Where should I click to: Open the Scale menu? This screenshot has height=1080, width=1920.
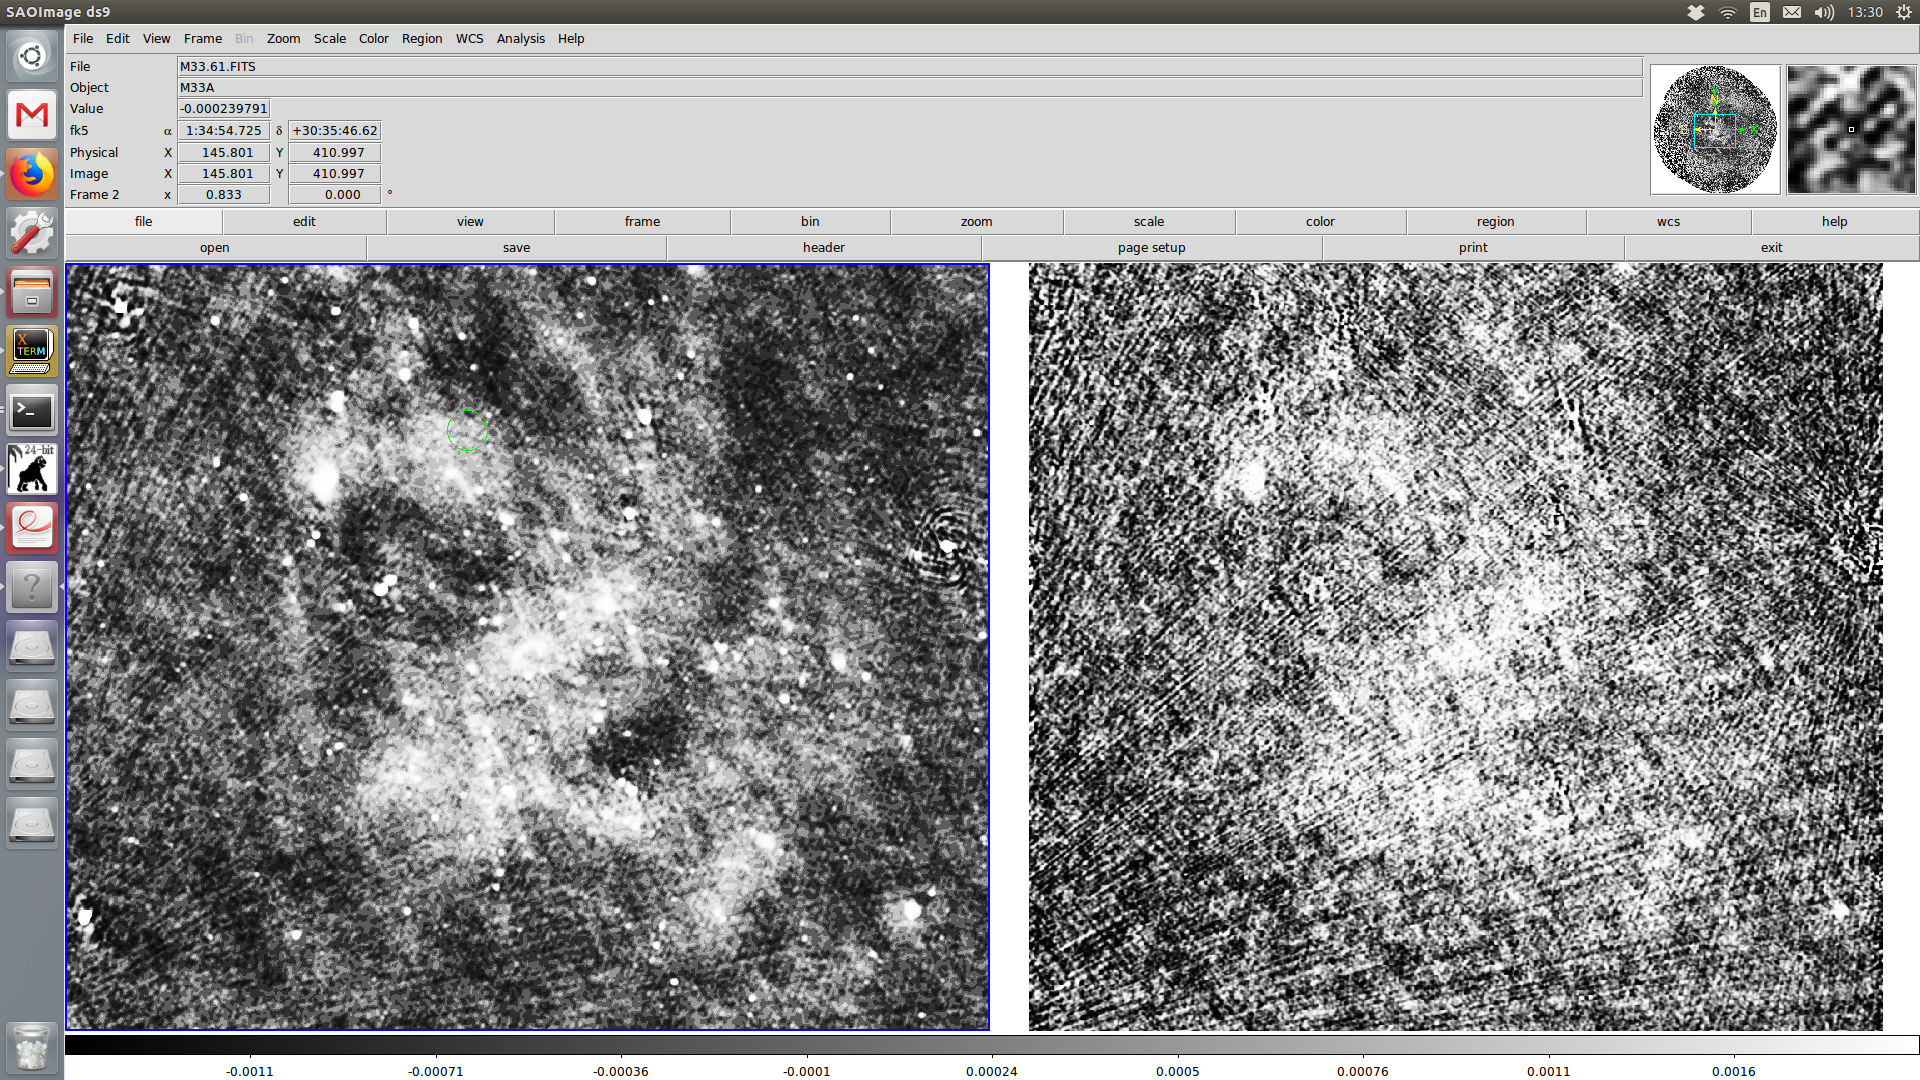point(329,38)
